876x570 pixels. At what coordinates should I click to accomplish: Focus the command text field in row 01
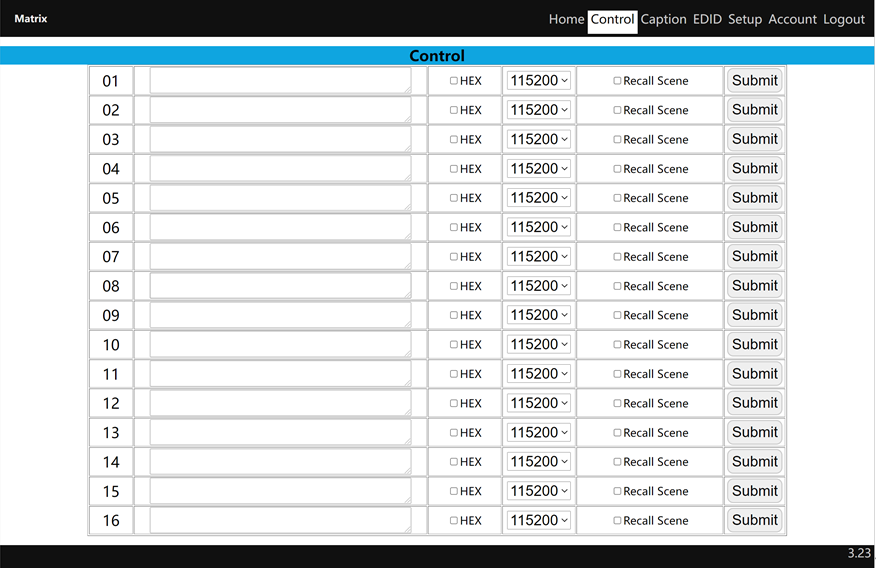tap(280, 81)
